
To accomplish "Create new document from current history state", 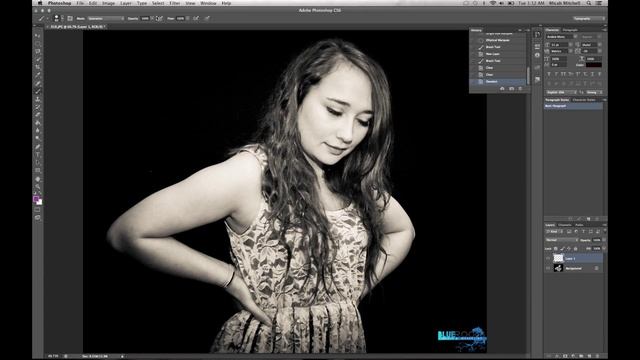I will tap(502, 89).
